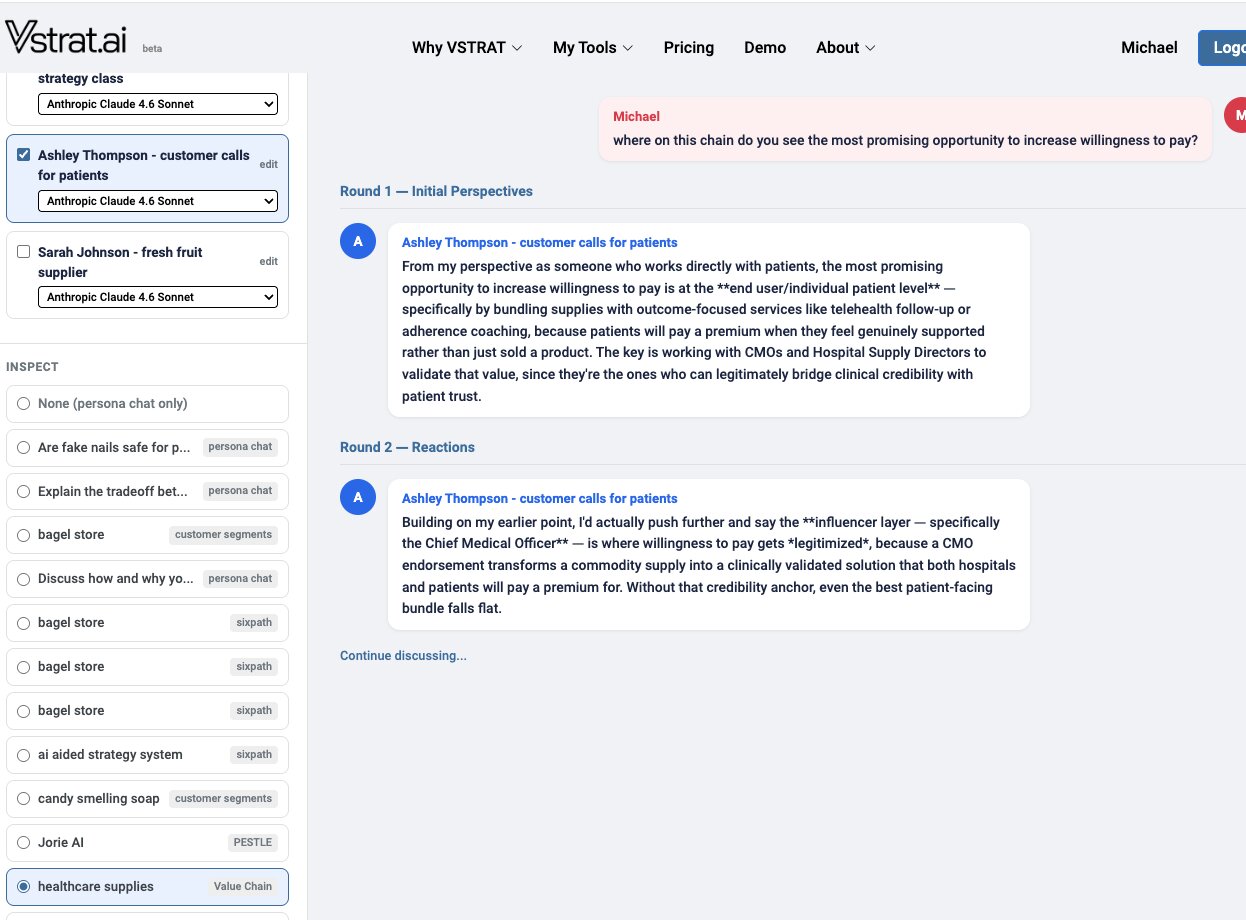Go to the Demo page
The image size is (1246, 920).
coord(765,48)
